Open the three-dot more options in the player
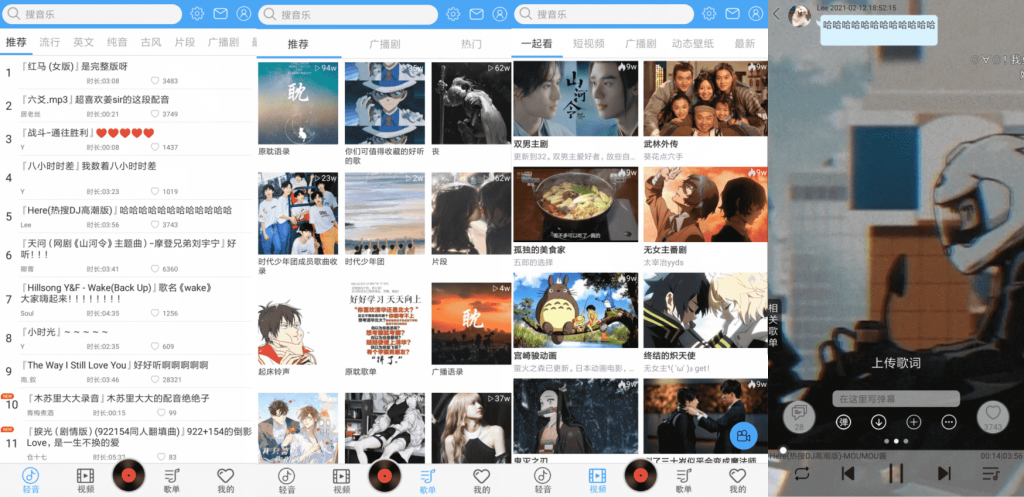1024x497 pixels. (948, 421)
